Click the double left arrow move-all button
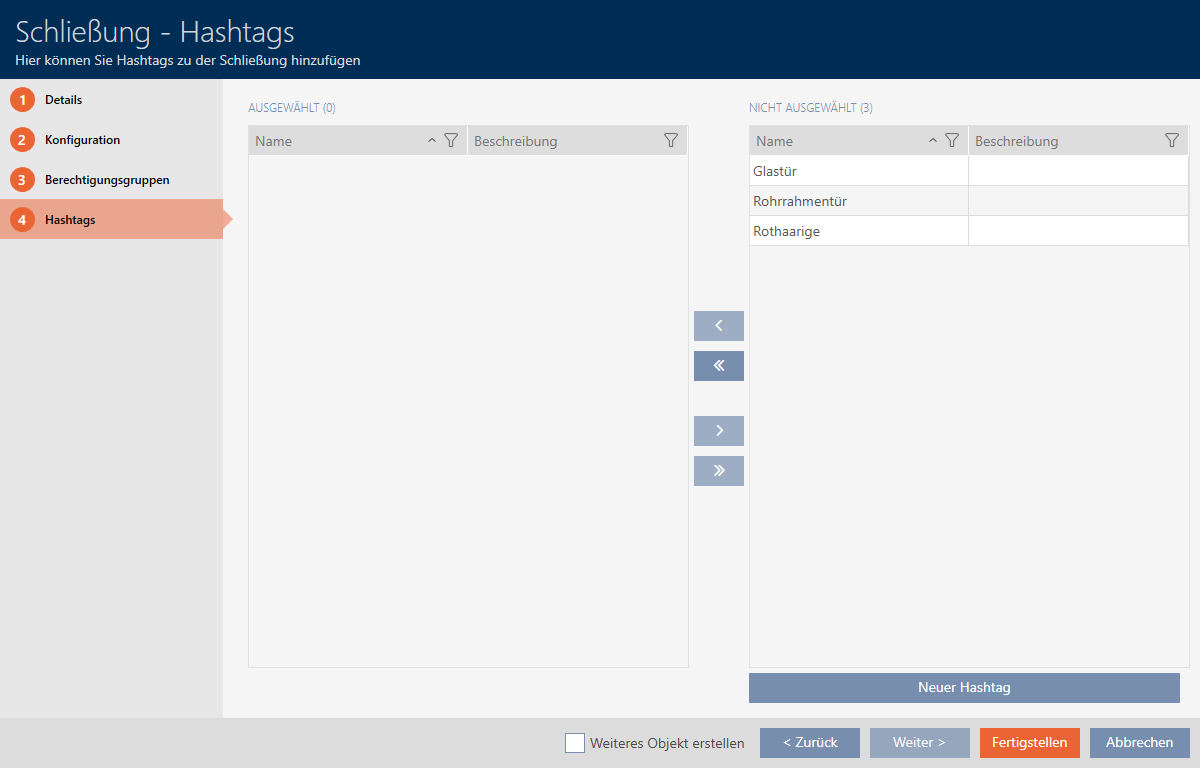The width and height of the screenshot is (1200, 768). tap(718, 366)
